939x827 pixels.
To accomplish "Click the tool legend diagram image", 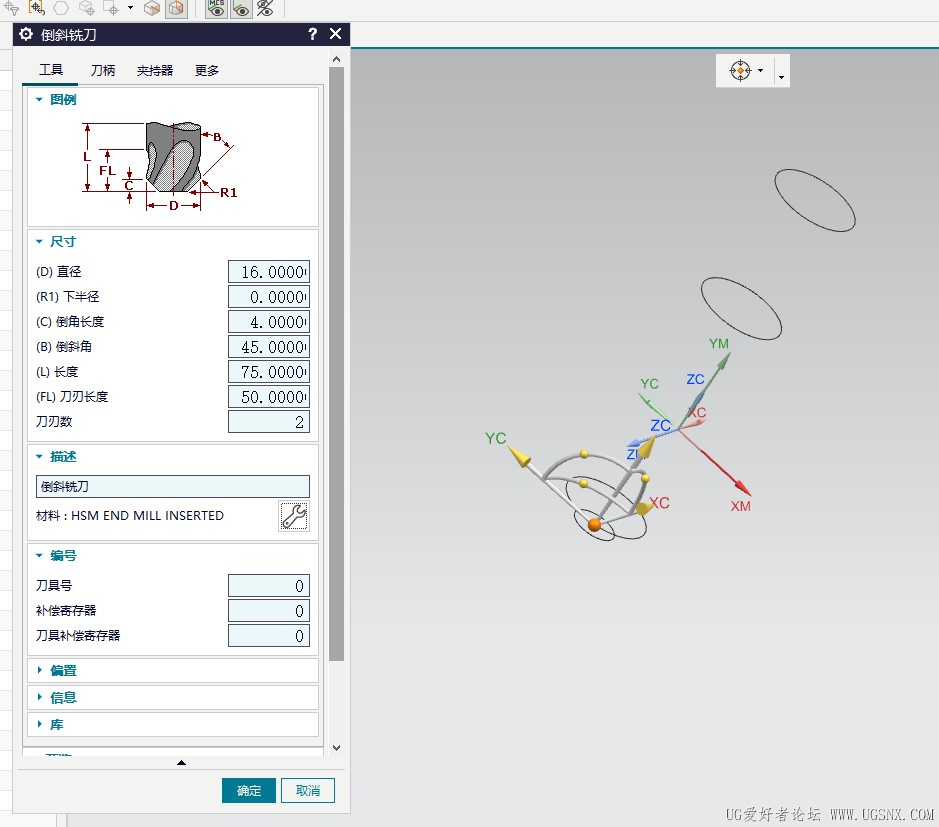I will (159, 165).
